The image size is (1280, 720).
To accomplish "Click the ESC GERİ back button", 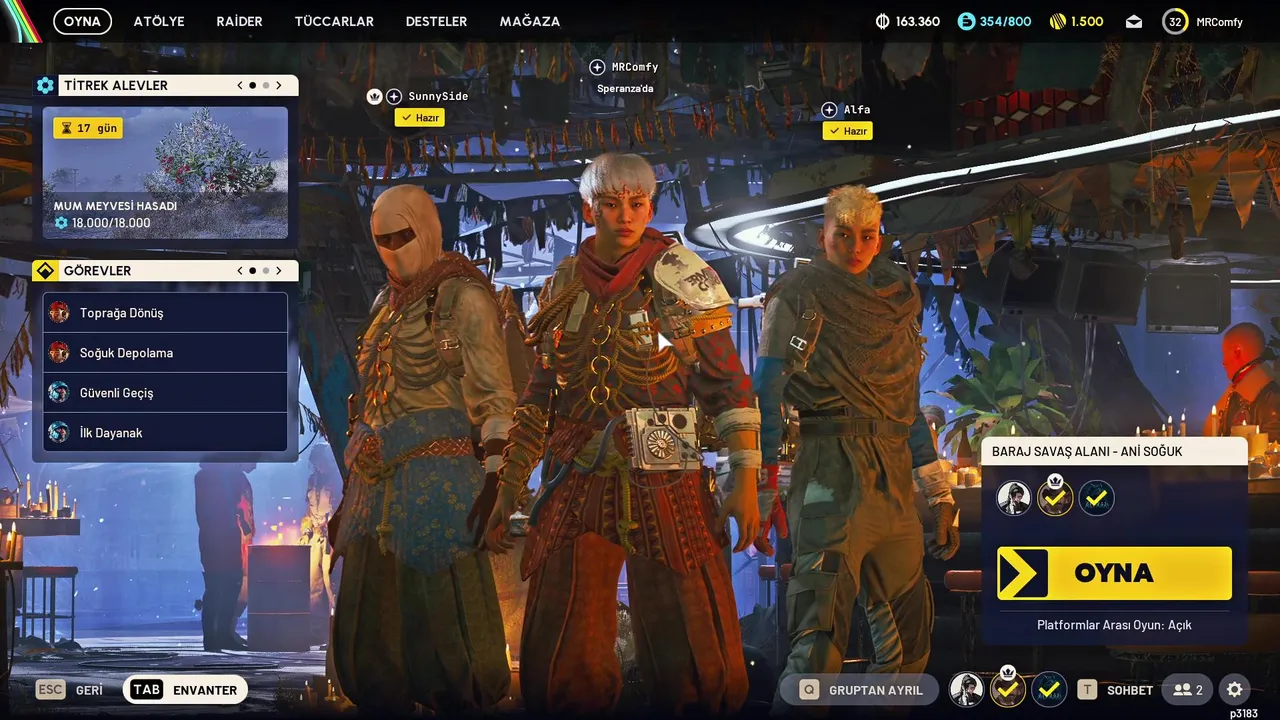I will [x=70, y=690].
